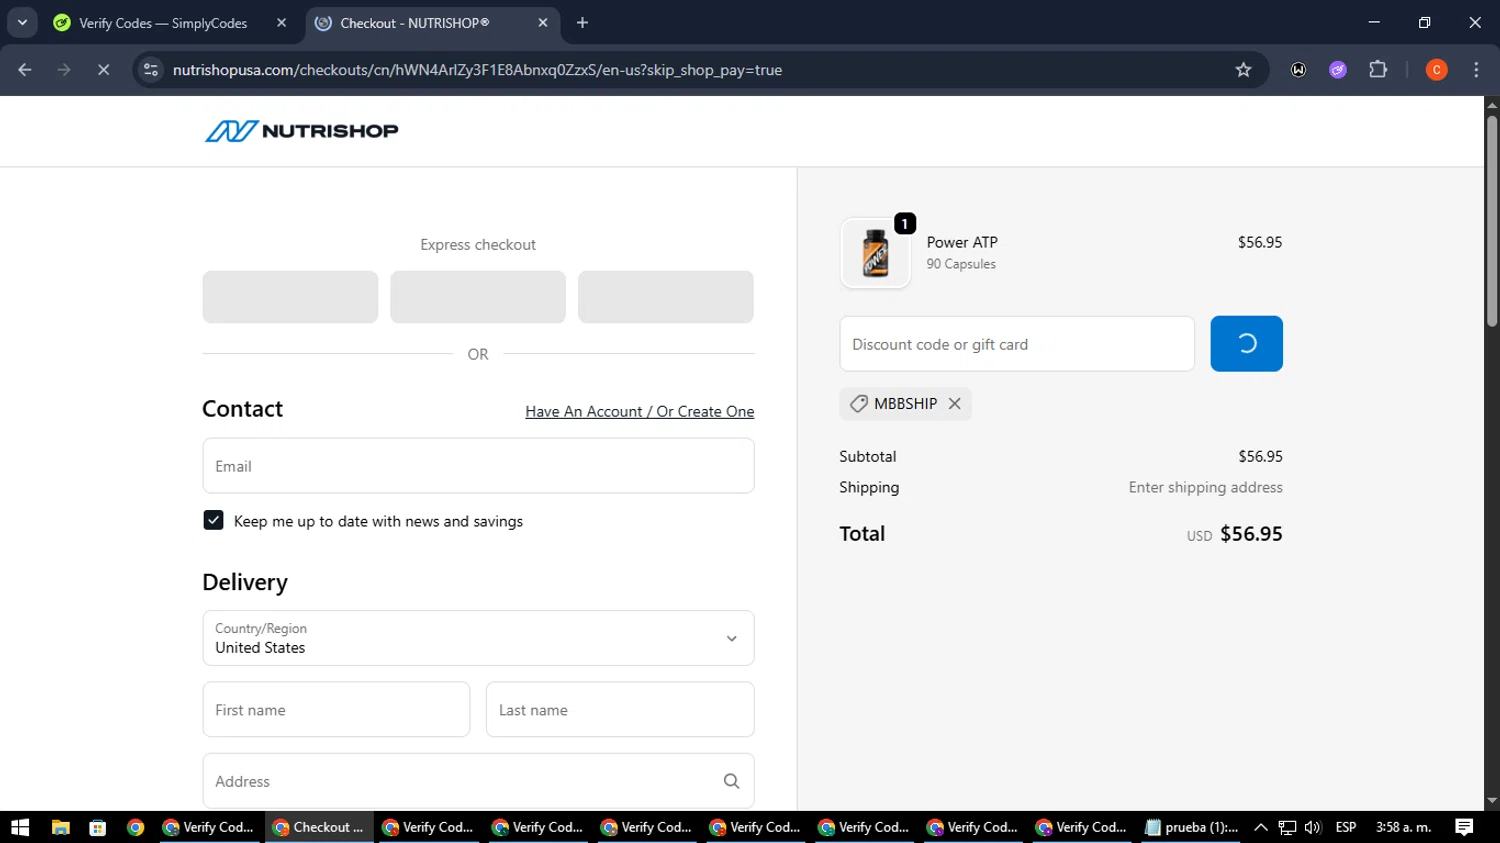Remove the MBBSHIP discount code

[x=954, y=404]
